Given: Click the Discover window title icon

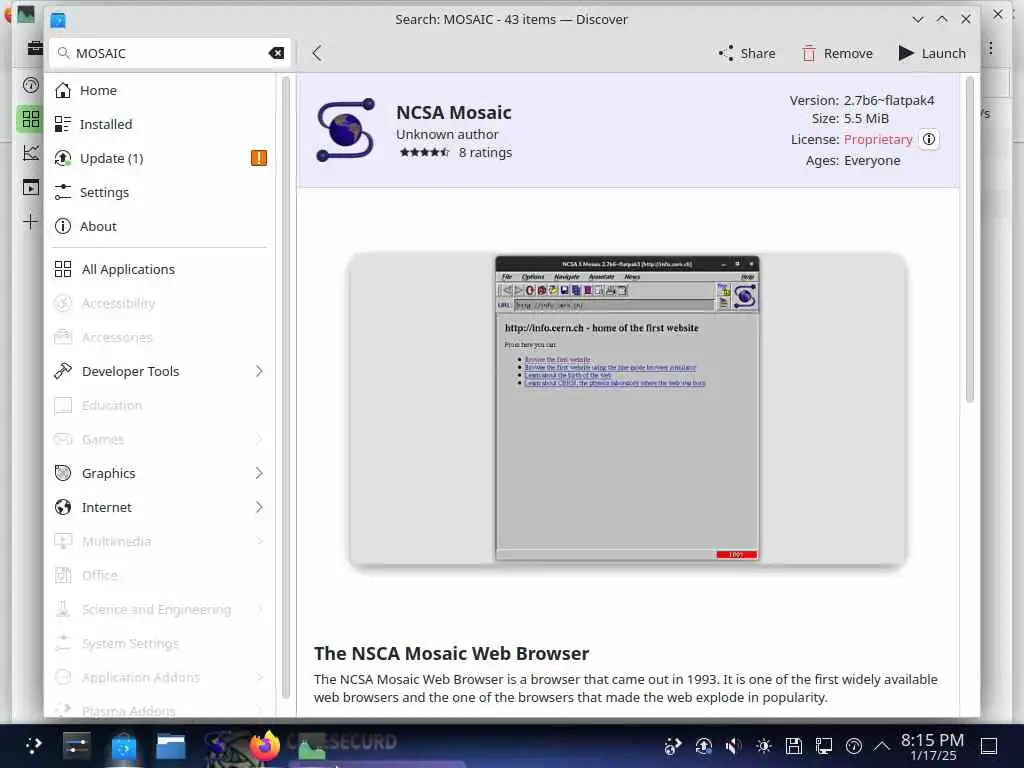Looking at the screenshot, I should pos(57,20).
